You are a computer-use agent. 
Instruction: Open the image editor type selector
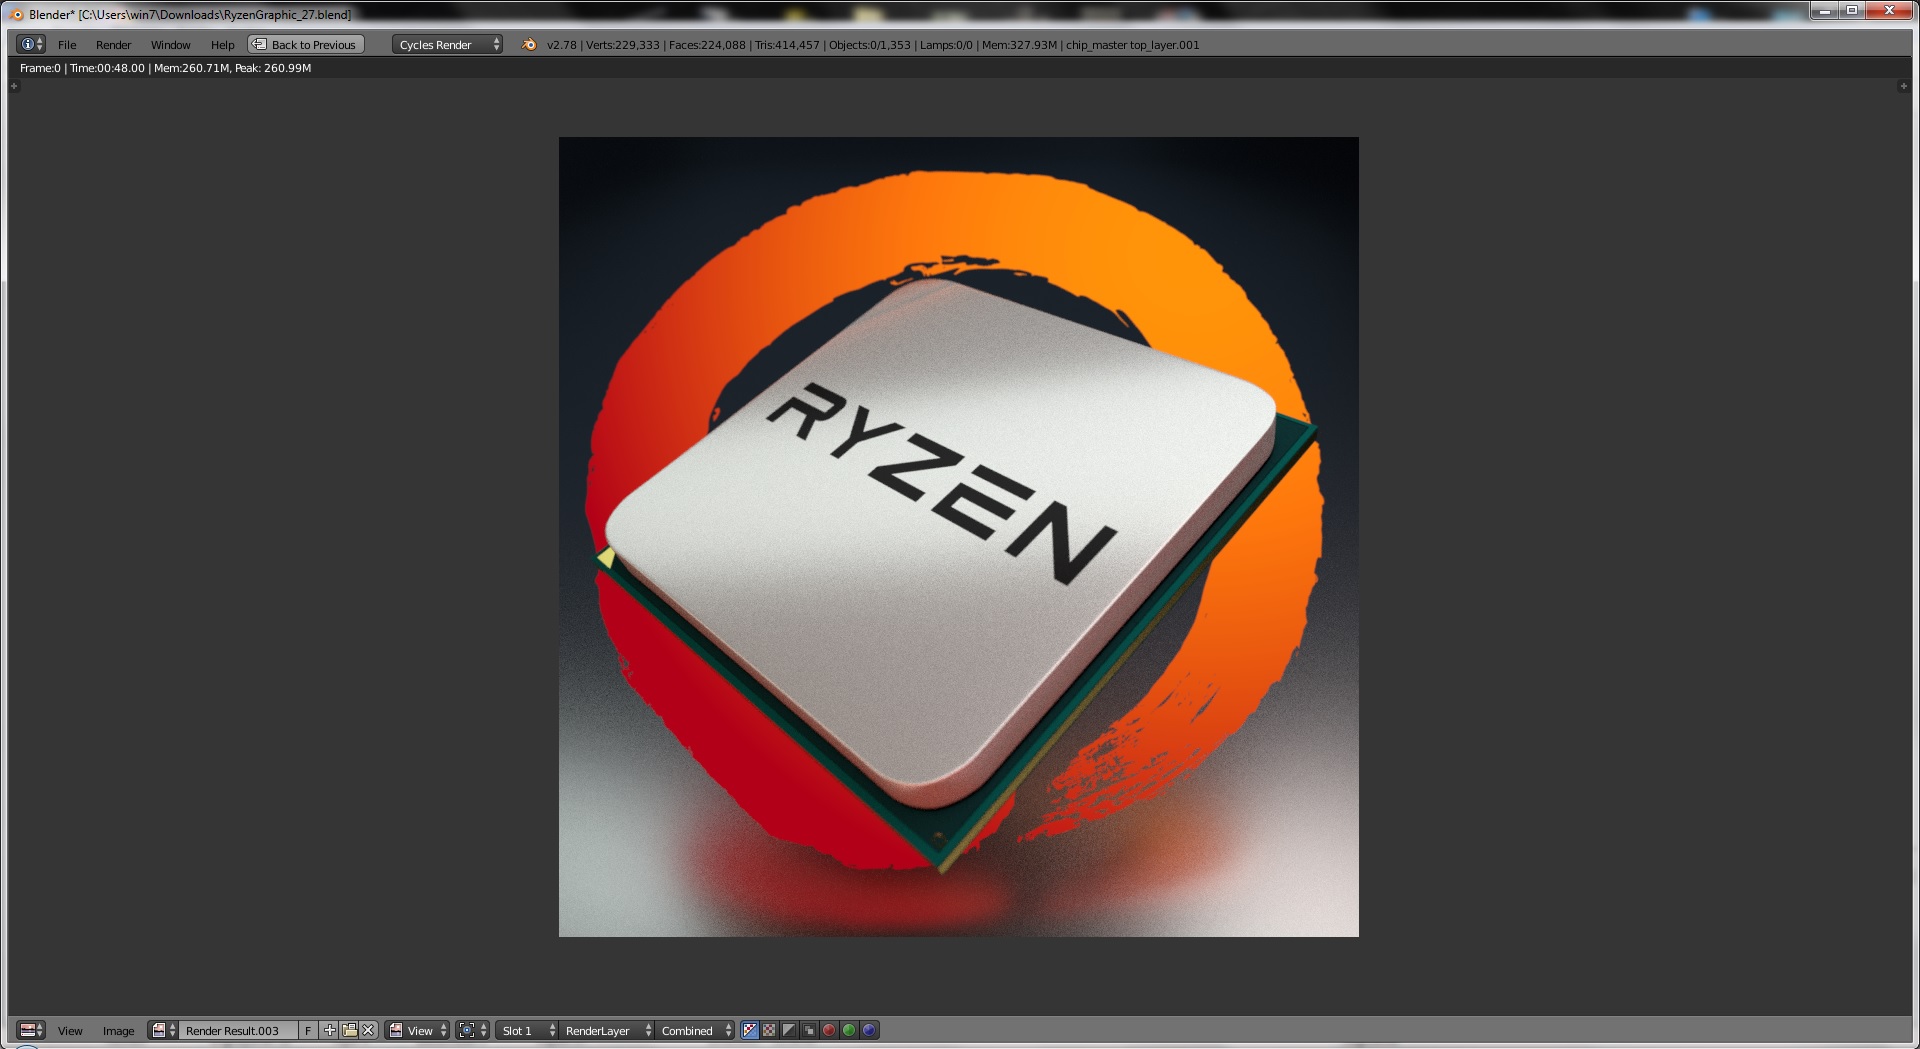coord(31,1030)
